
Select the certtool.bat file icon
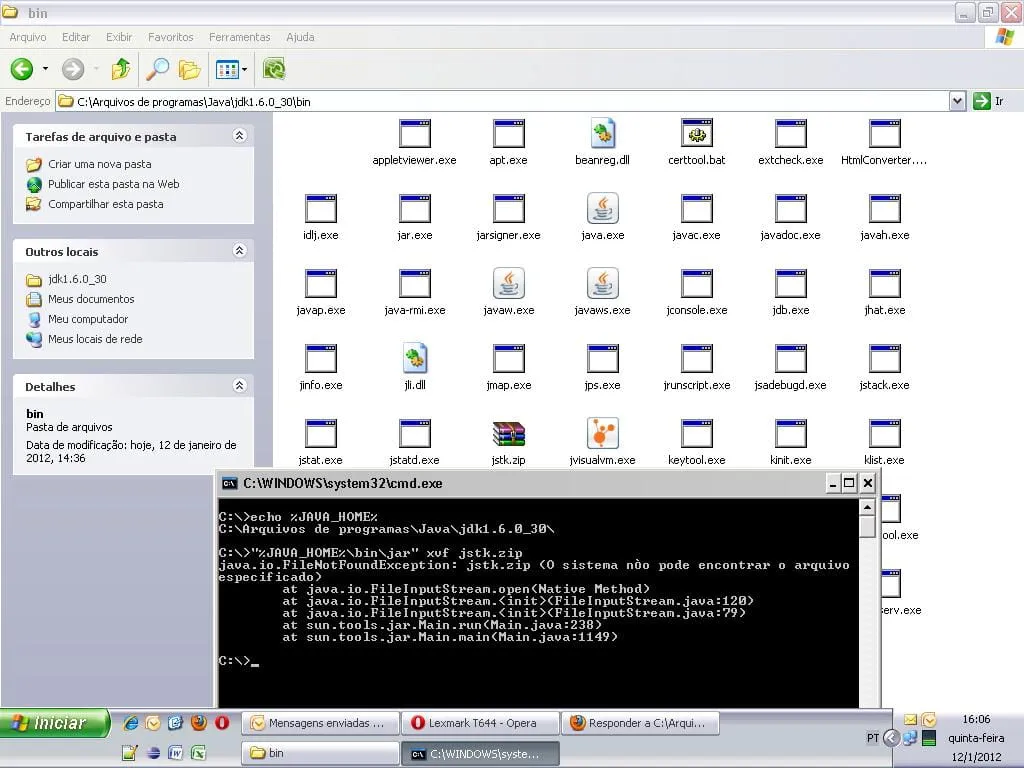coord(696,134)
